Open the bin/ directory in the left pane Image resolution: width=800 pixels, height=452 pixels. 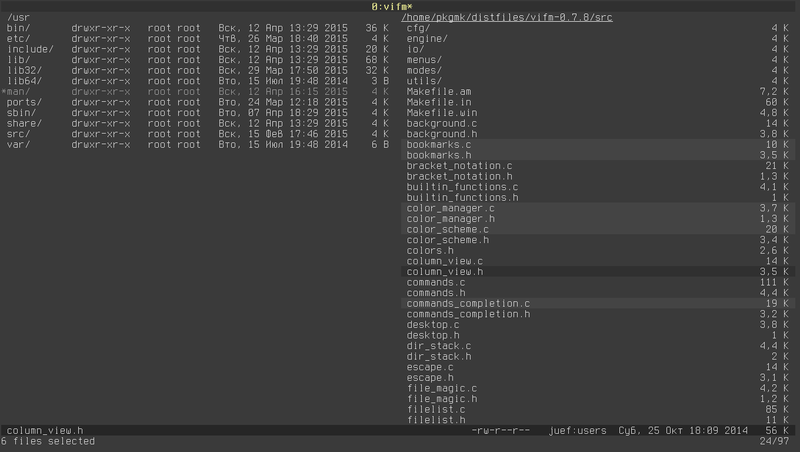pos(197,28)
